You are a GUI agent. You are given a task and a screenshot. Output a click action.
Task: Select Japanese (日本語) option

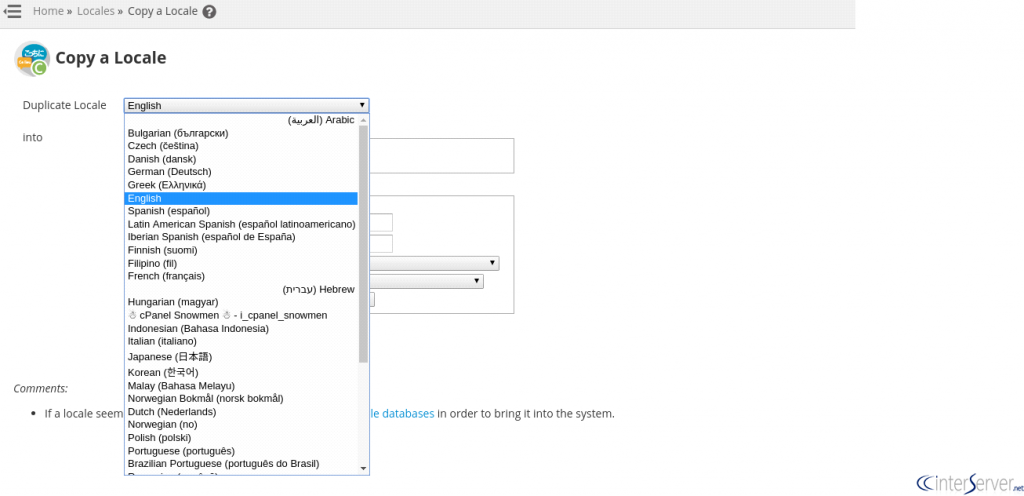click(x=241, y=356)
